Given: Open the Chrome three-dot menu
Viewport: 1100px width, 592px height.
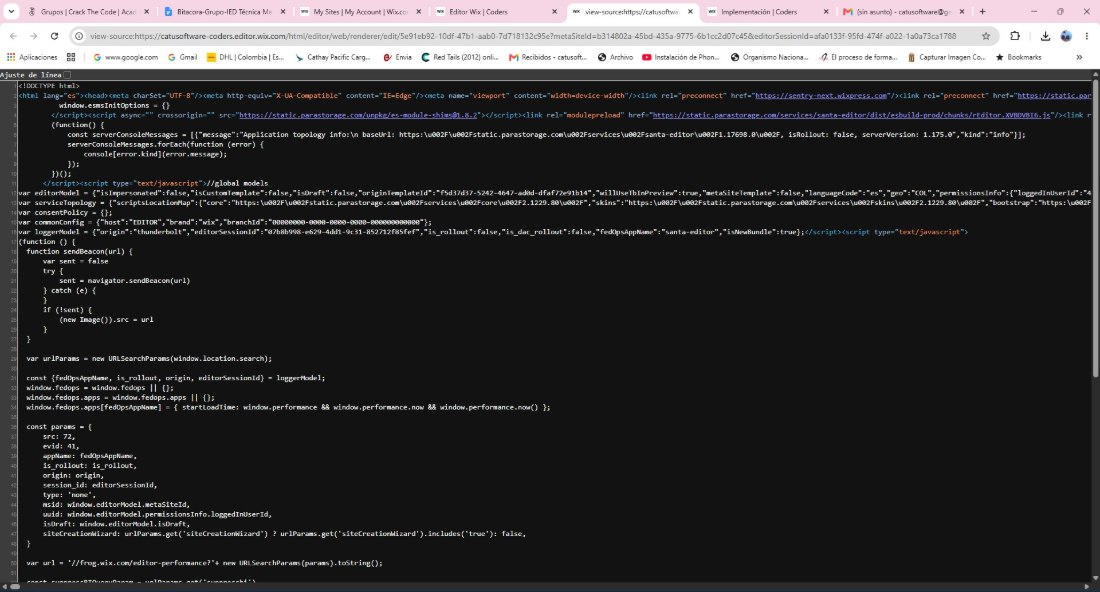Looking at the screenshot, I should 1087,36.
